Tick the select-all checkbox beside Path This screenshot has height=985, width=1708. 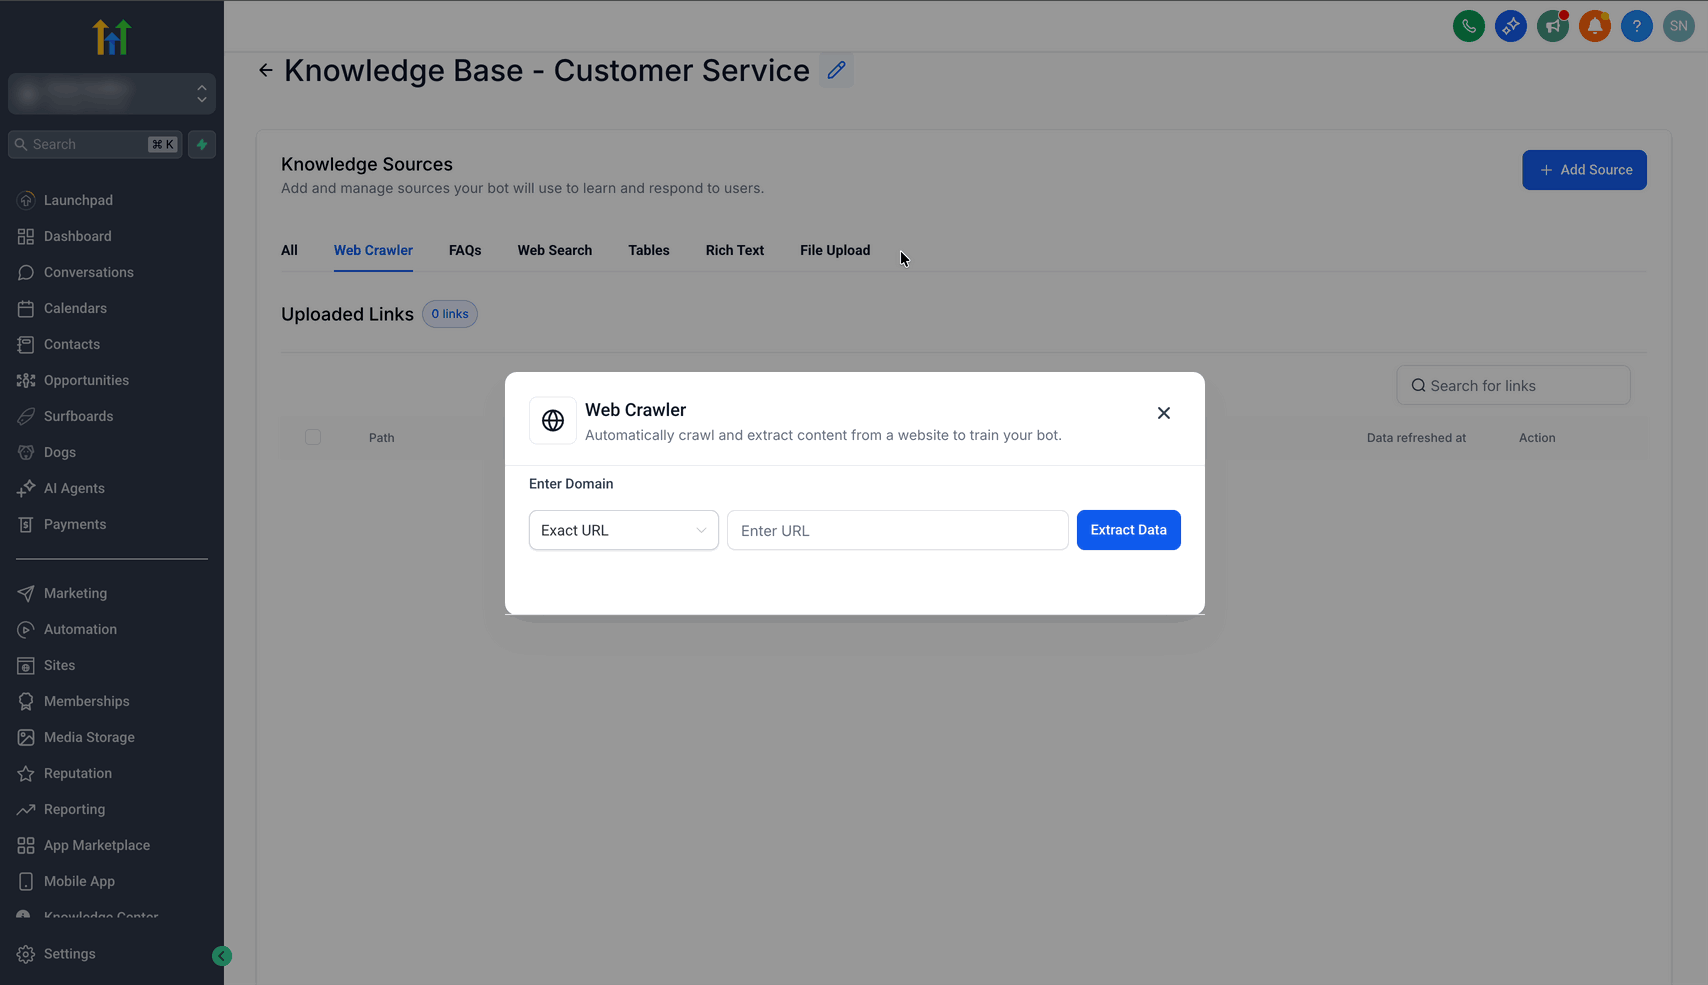(x=313, y=437)
